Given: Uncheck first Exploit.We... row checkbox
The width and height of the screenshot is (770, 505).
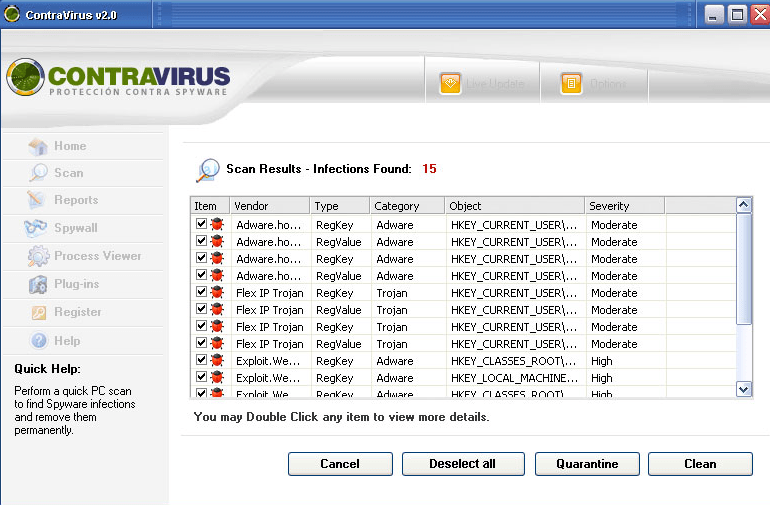Looking at the screenshot, I should tap(201, 361).
